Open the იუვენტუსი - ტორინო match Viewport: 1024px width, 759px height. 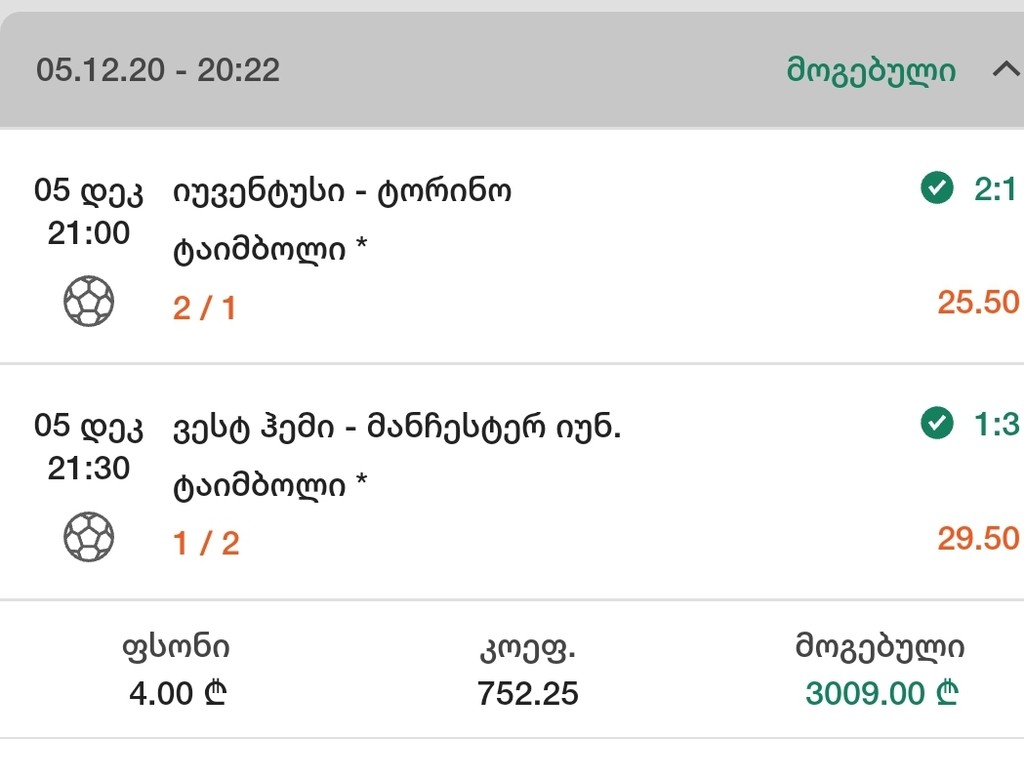(342, 190)
